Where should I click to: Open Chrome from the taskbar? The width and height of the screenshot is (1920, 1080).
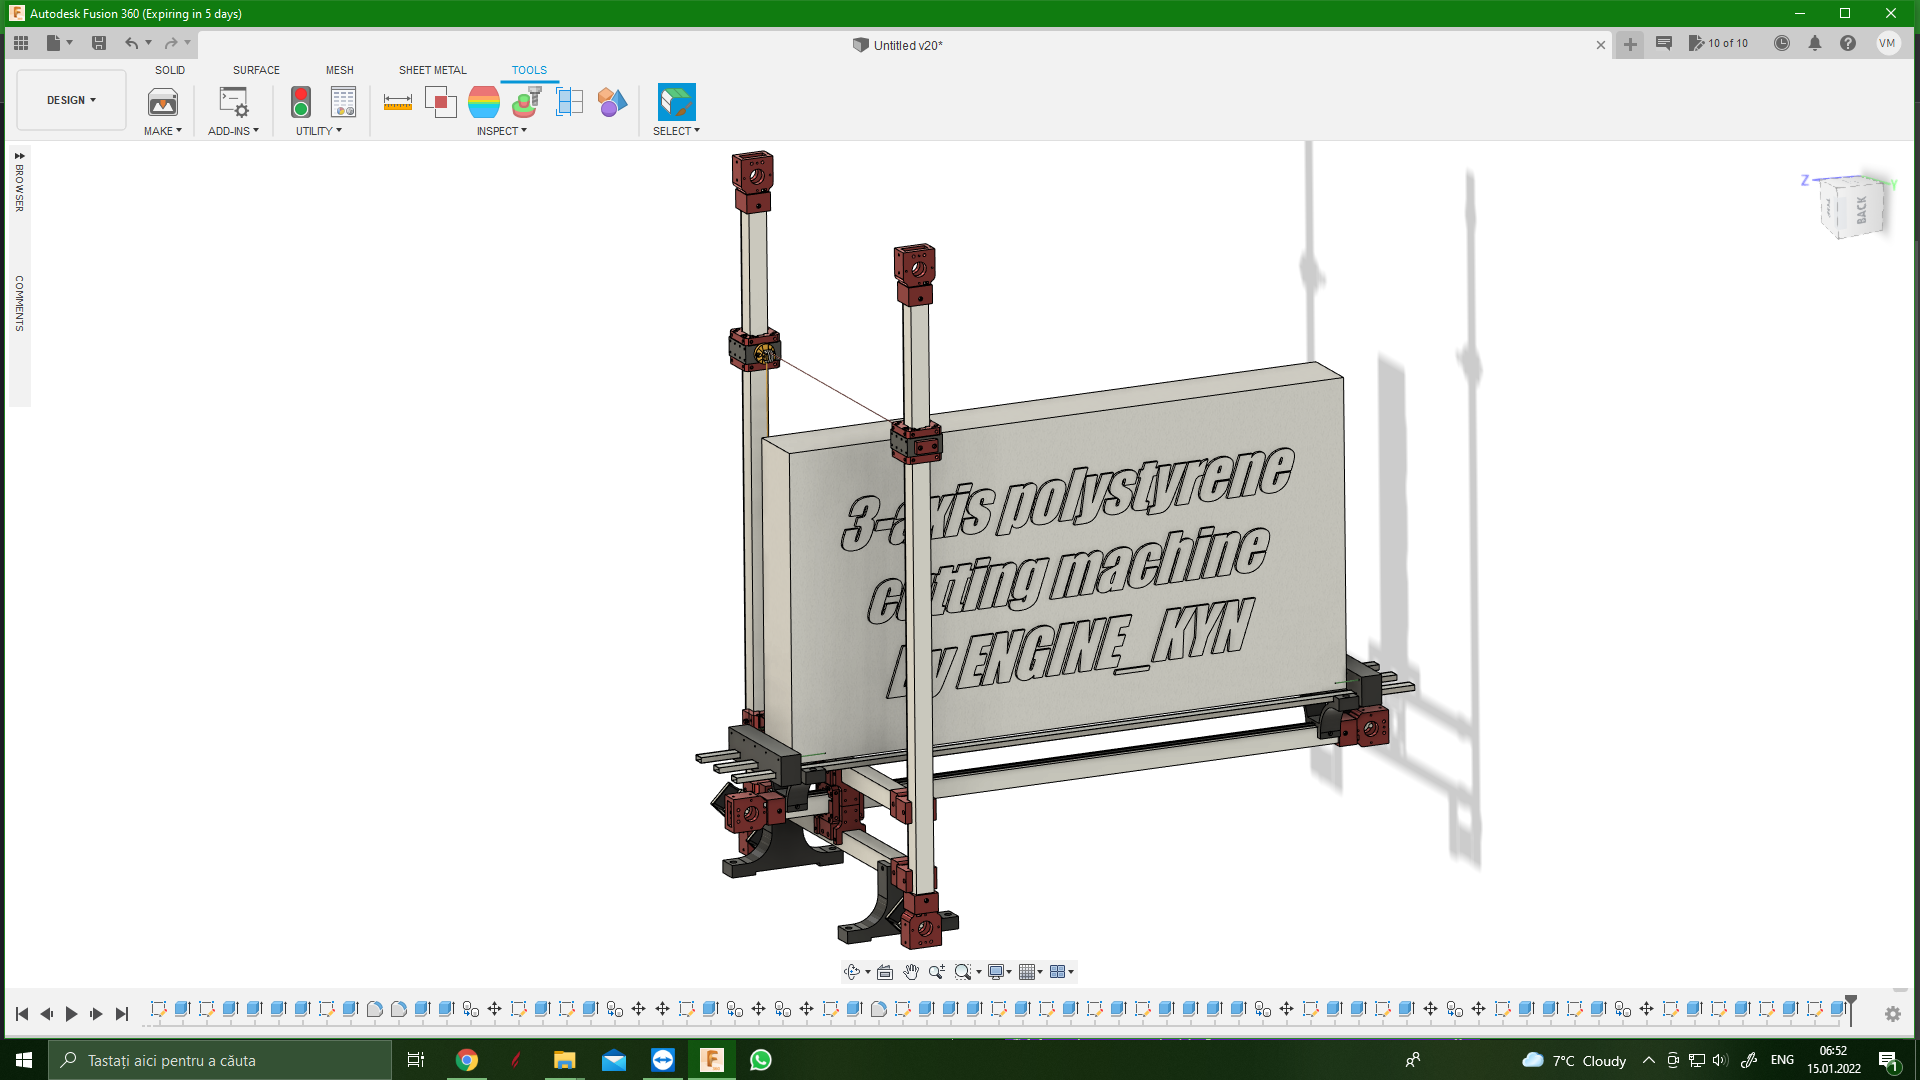[467, 1060]
